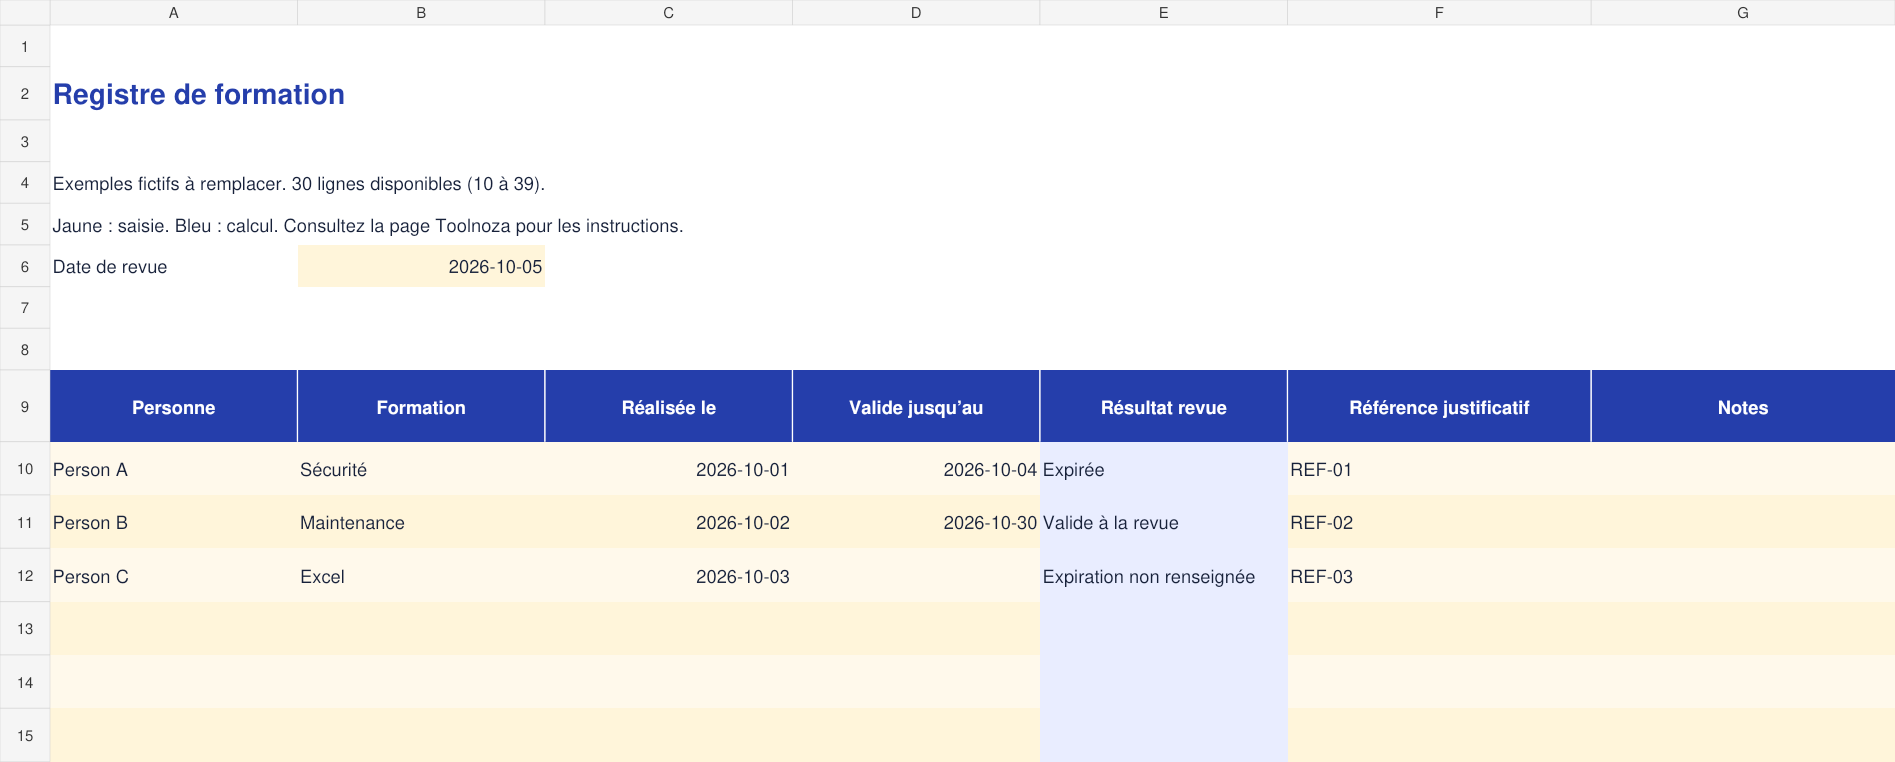Select the 'Réalisée le' table header
Viewport: 1895px width, 762px height.
[x=669, y=407]
